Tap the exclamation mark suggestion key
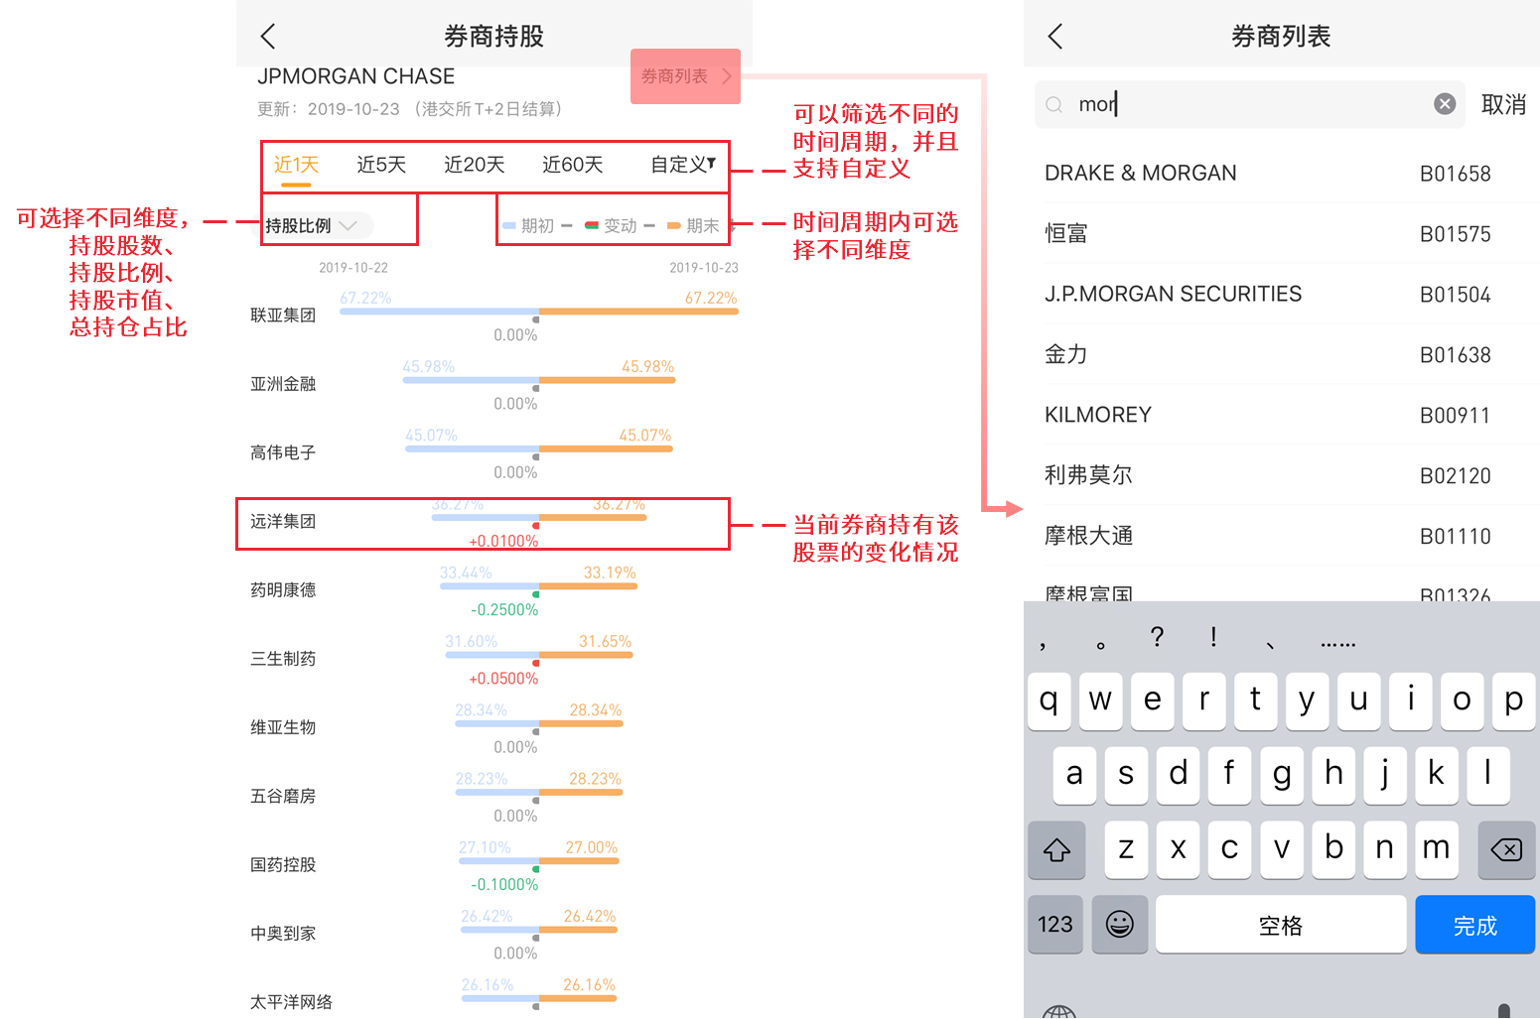Image resolution: width=1540 pixels, height=1019 pixels. [1213, 638]
